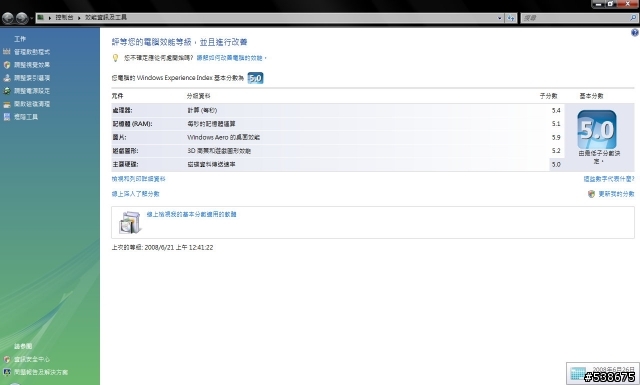Open the link to view software for my base score
The width and height of the screenshot is (640, 385).
[x=191, y=214]
